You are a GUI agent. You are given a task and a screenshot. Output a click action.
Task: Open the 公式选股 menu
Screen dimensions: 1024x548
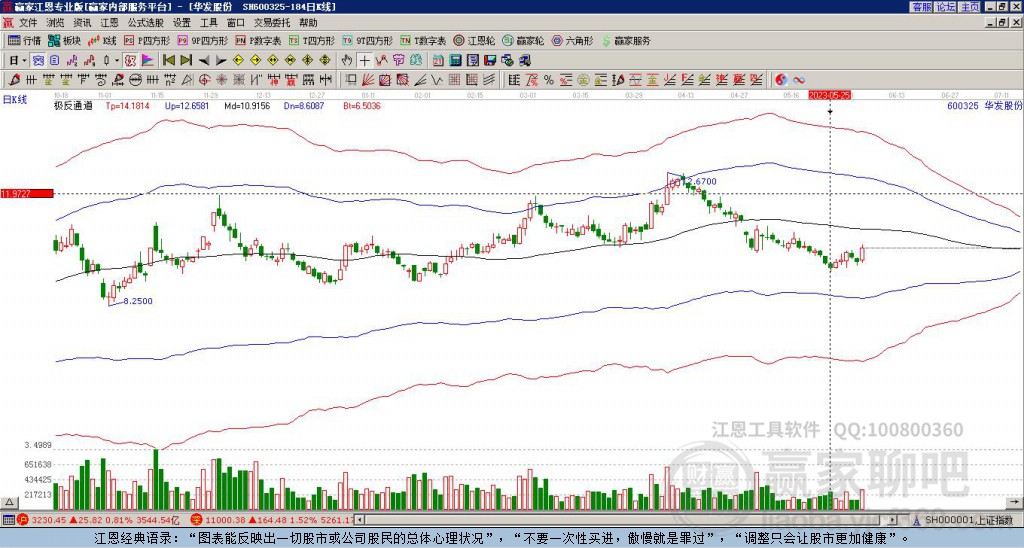pyautogui.click(x=146, y=23)
